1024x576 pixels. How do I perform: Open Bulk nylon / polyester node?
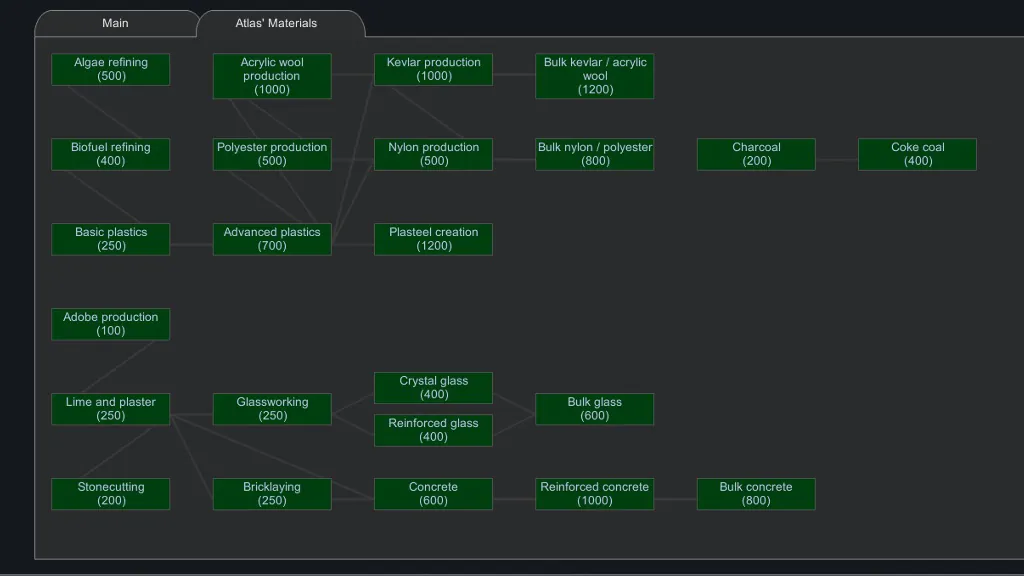point(595,154)
